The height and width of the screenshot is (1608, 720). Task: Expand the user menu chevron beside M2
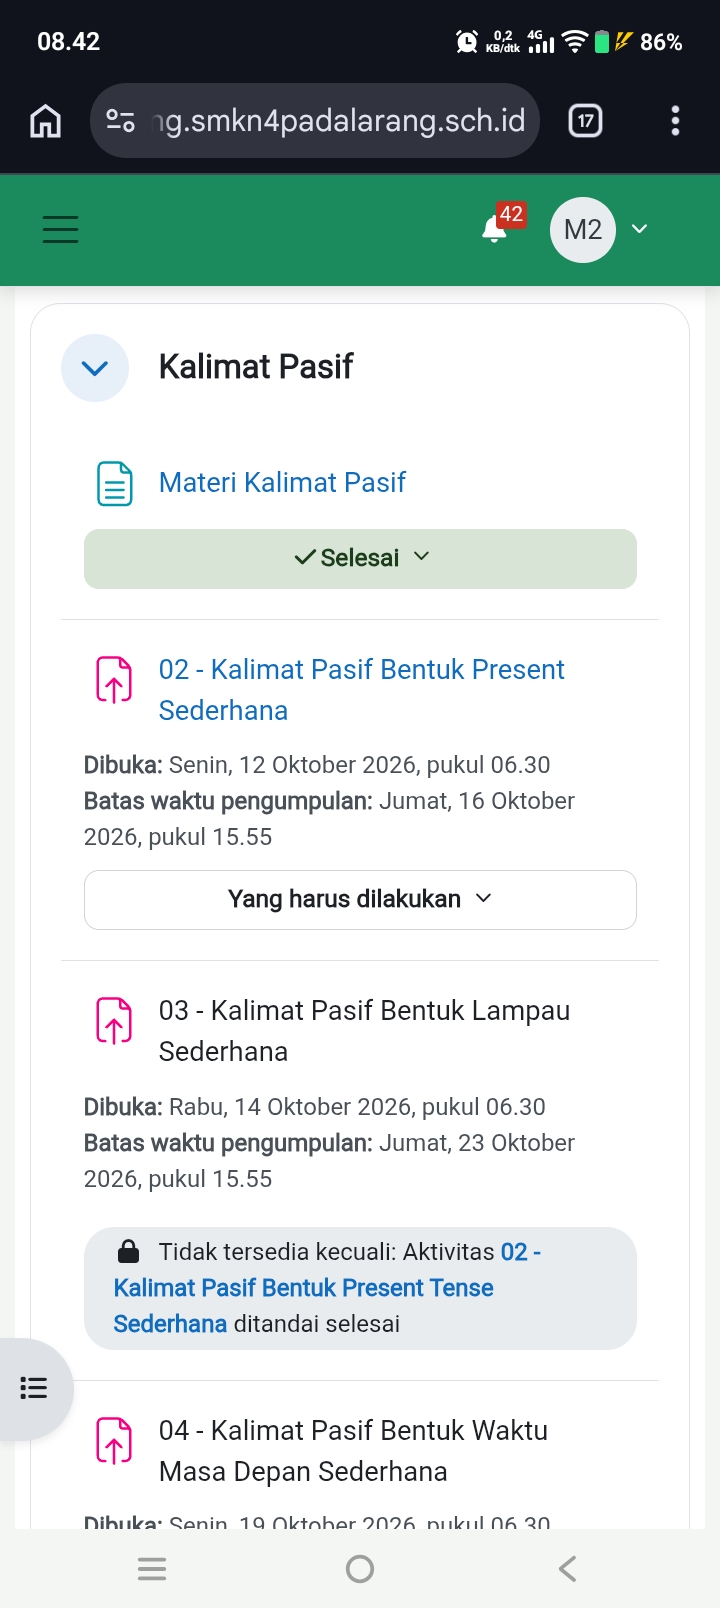point(640,229)
